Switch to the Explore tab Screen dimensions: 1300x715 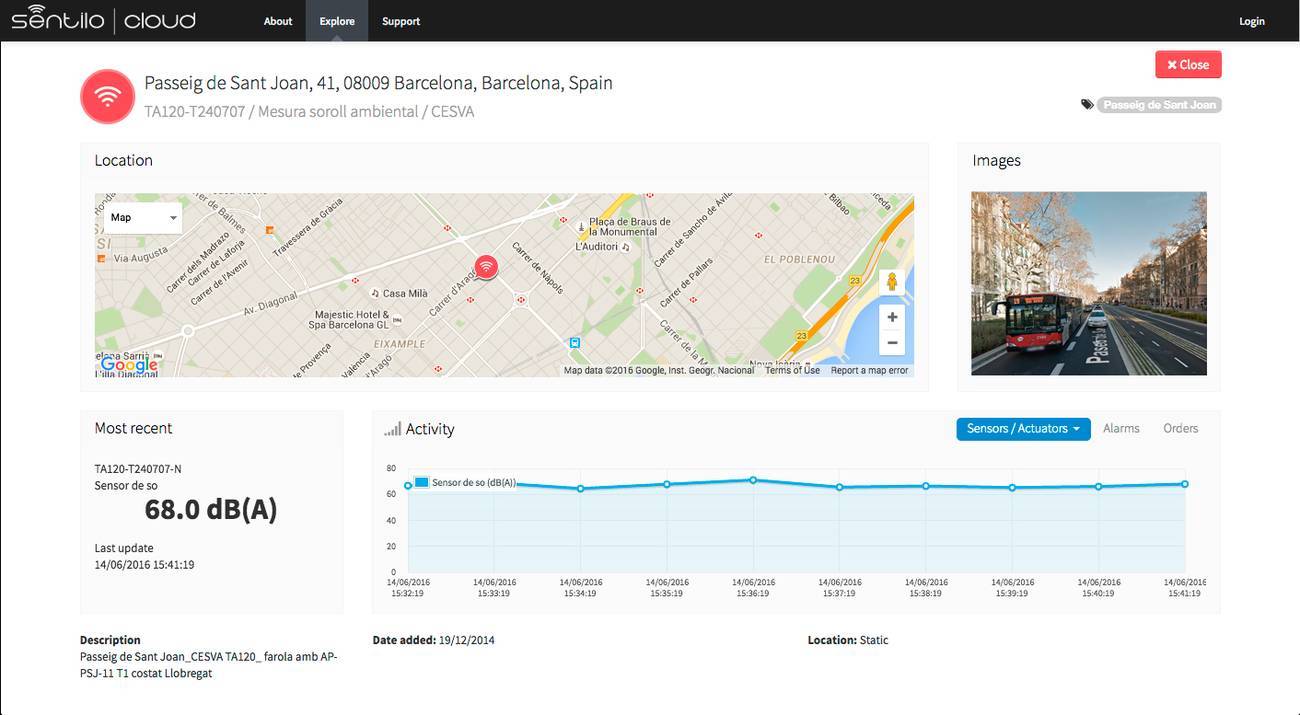pos(336,20)
